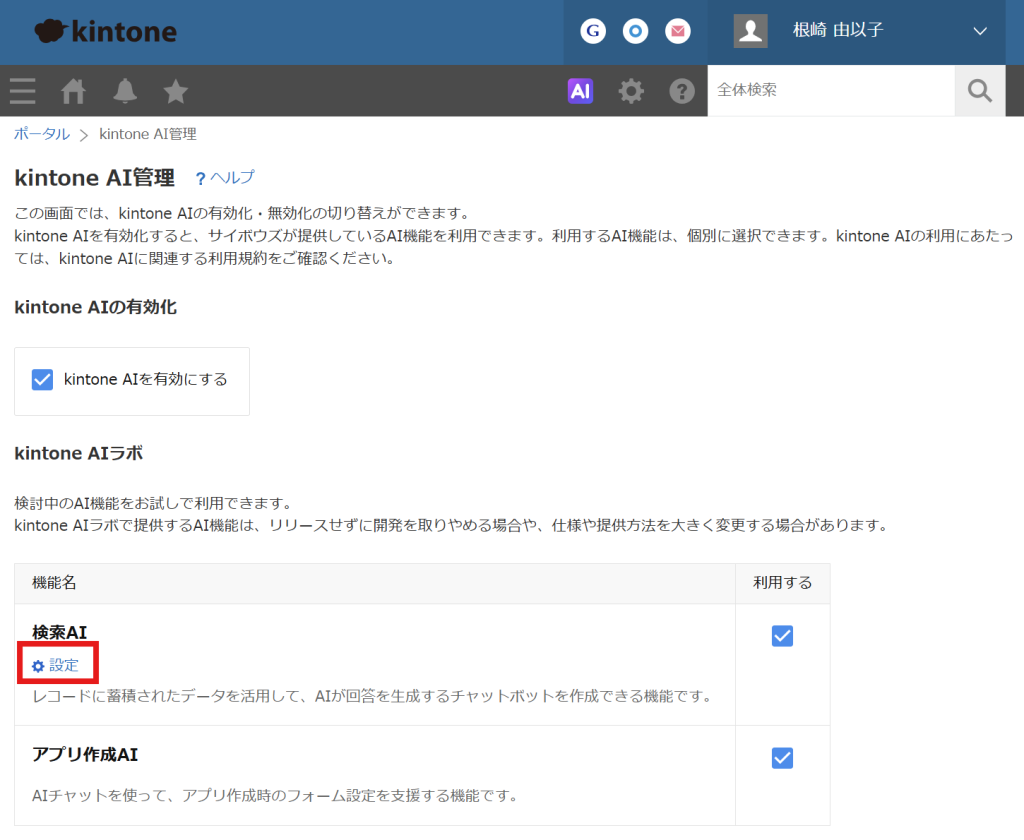The image size is (1024, 840).
Task: Toggle 検索AI 利用する checkbox
Action: 782,636
